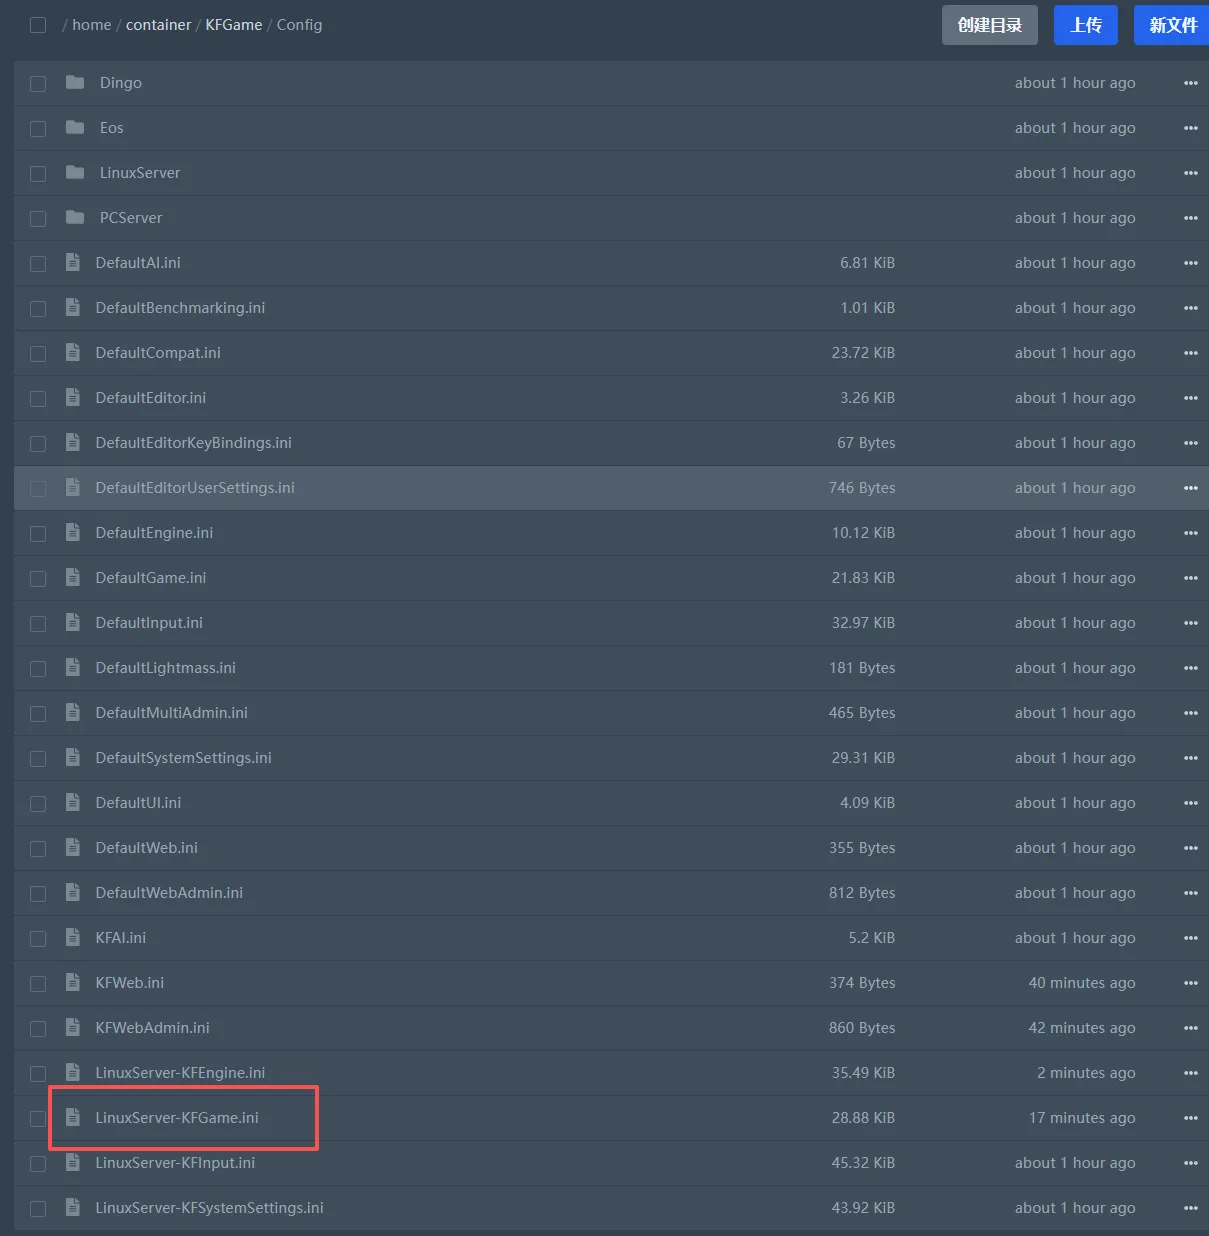Navigate to container in the breadcrumb

click(158, 25)
